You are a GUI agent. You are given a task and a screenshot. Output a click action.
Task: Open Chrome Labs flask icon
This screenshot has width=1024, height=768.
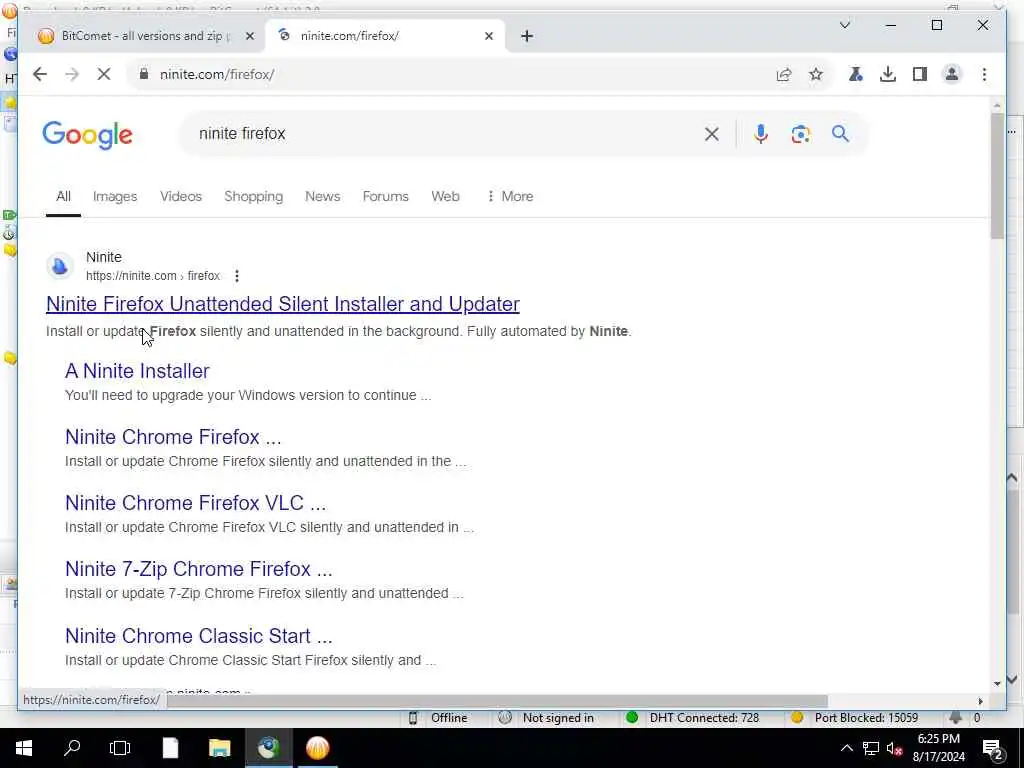click(x=856, y=74)
